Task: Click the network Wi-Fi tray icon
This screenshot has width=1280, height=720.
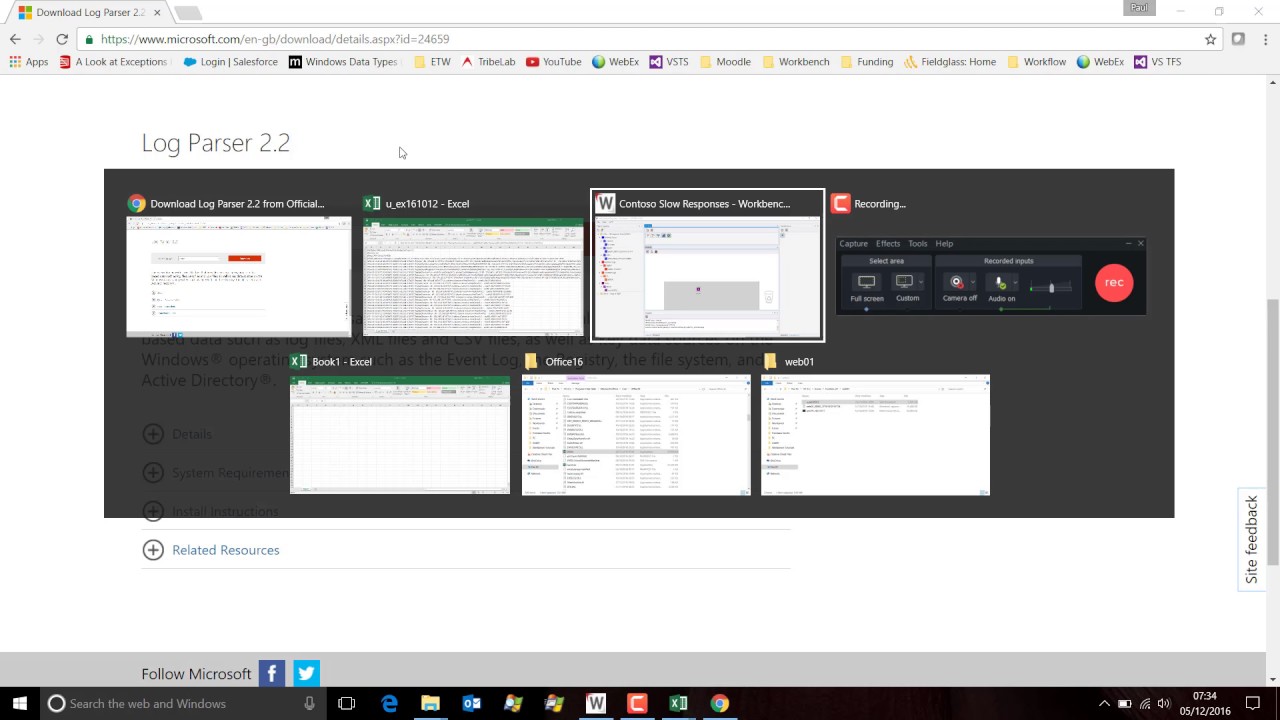Action: pyautogui.click(x=1144, y=703)
